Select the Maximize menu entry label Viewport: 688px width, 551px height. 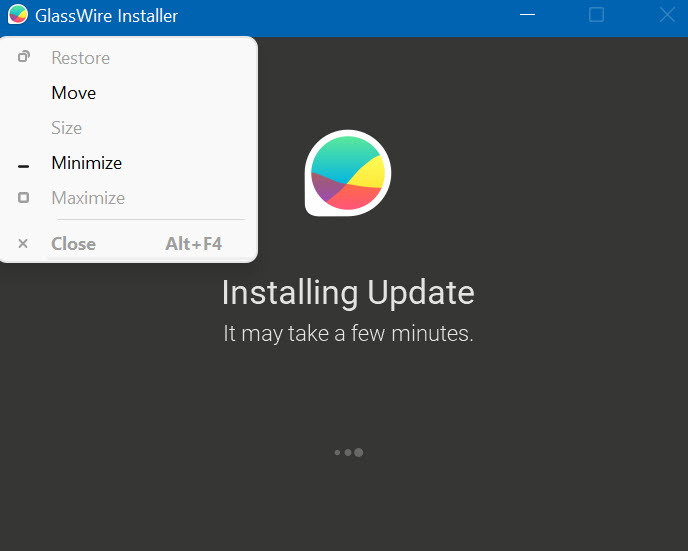pyautogui.click(x=88, y=198)
